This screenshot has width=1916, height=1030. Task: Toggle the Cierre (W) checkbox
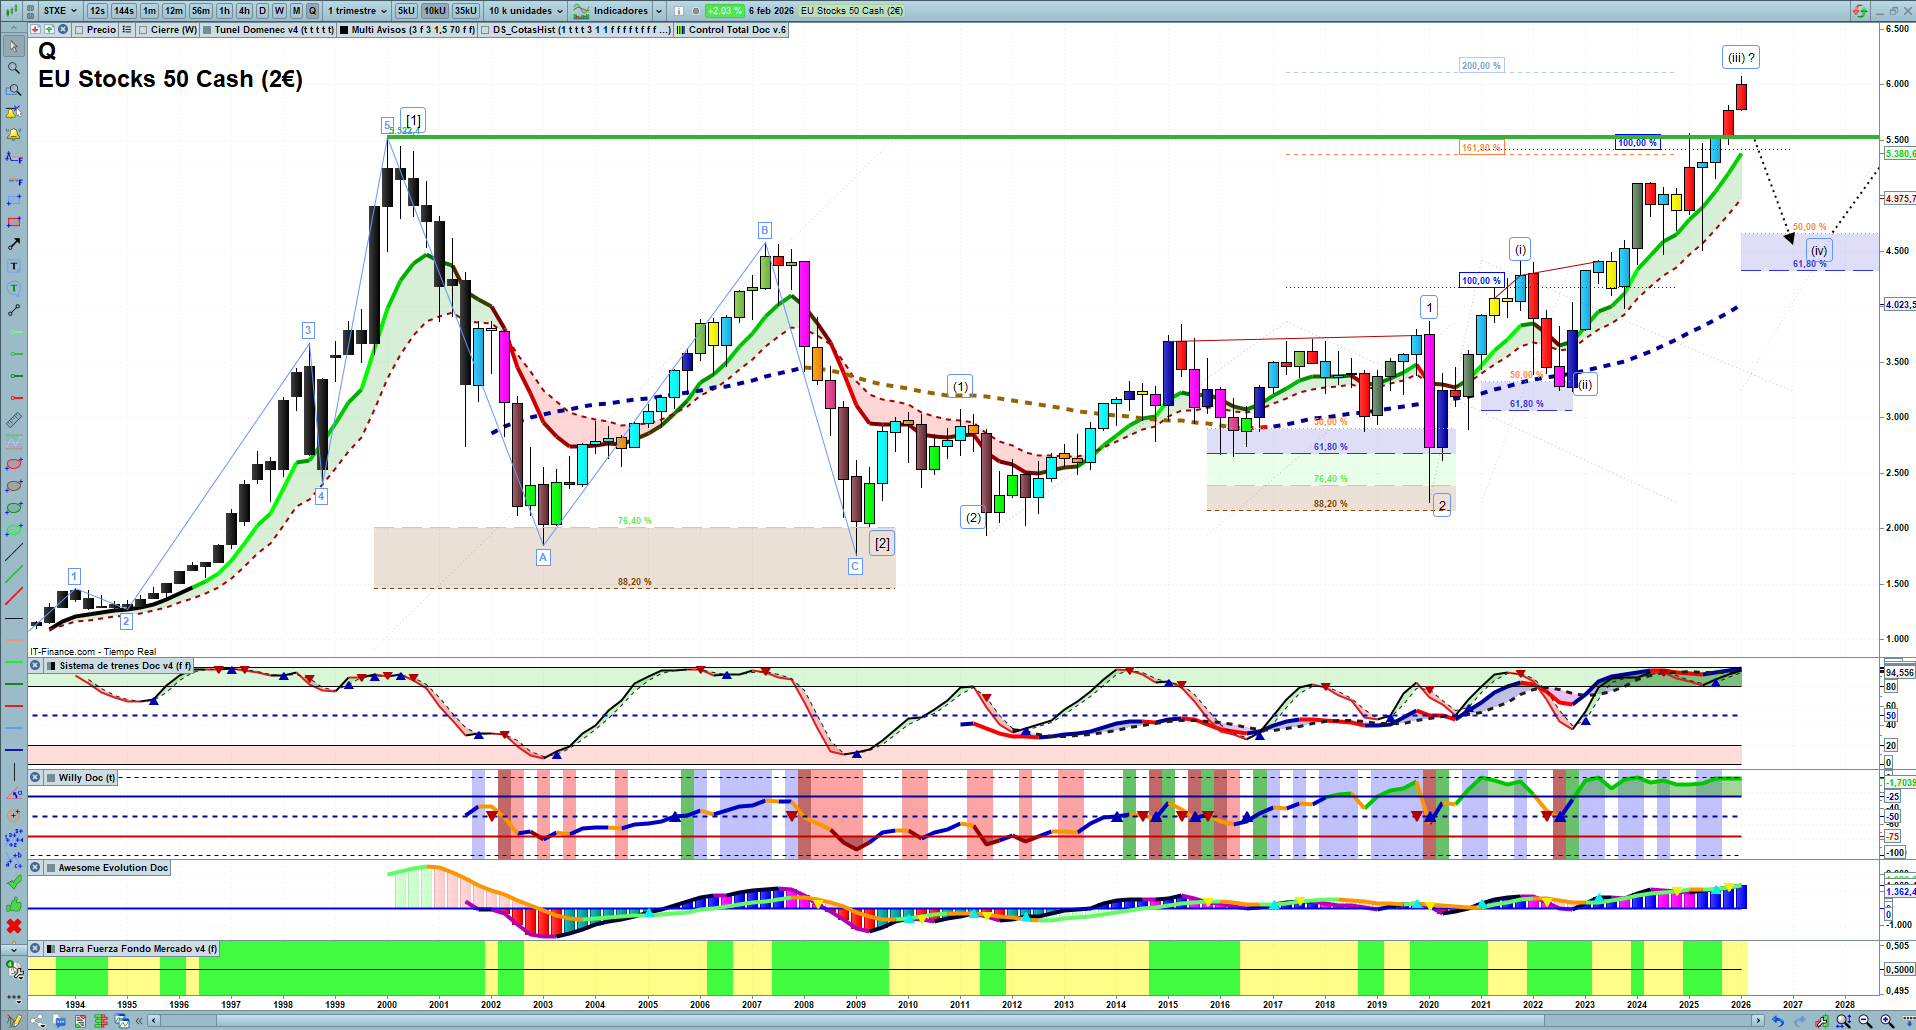[144, 30]
